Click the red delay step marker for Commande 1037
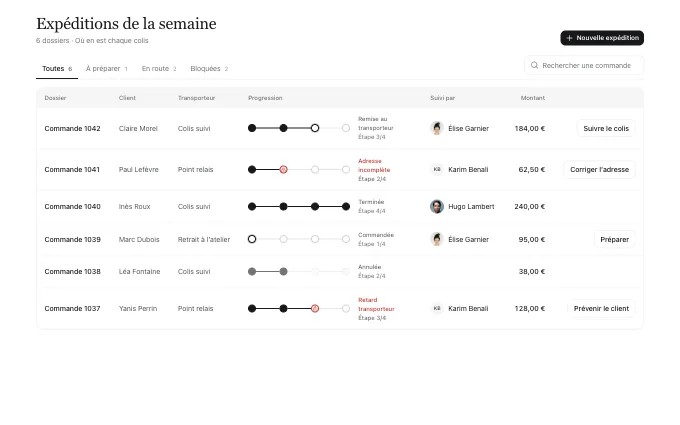Screen dimensions: 680x425 point(315,308)
